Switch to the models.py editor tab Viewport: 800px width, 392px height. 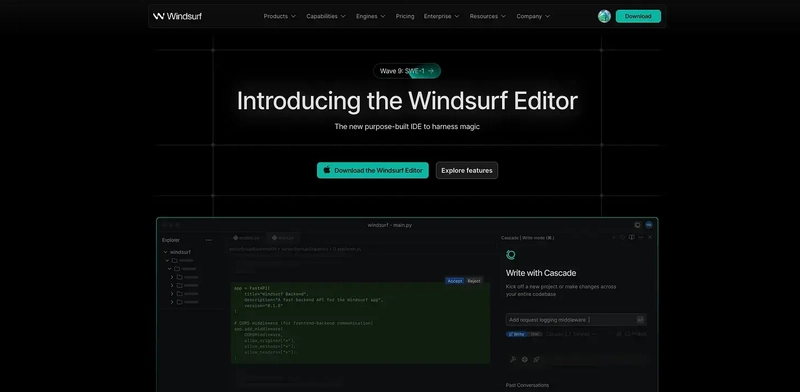pos(246,238)
